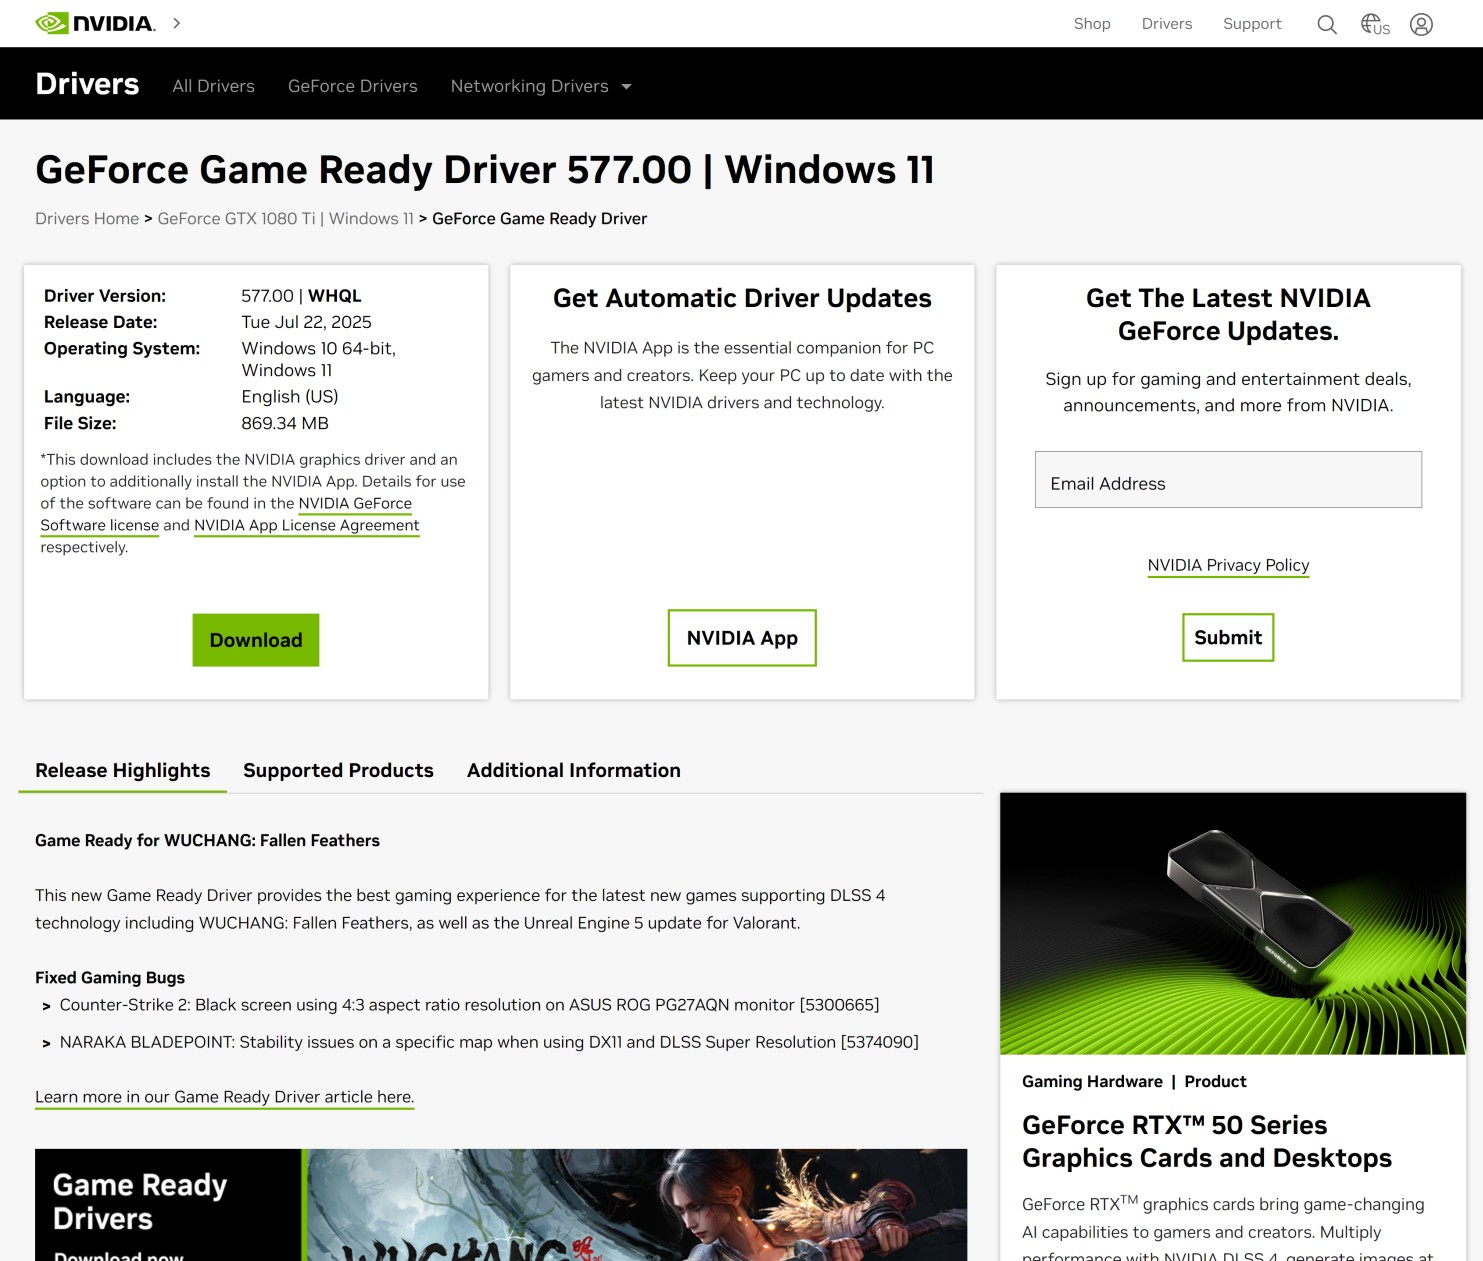Click the NVIDIA App button
Image resolution: width=1483 pixels, height=1261 pixels.
pos(742,638)
